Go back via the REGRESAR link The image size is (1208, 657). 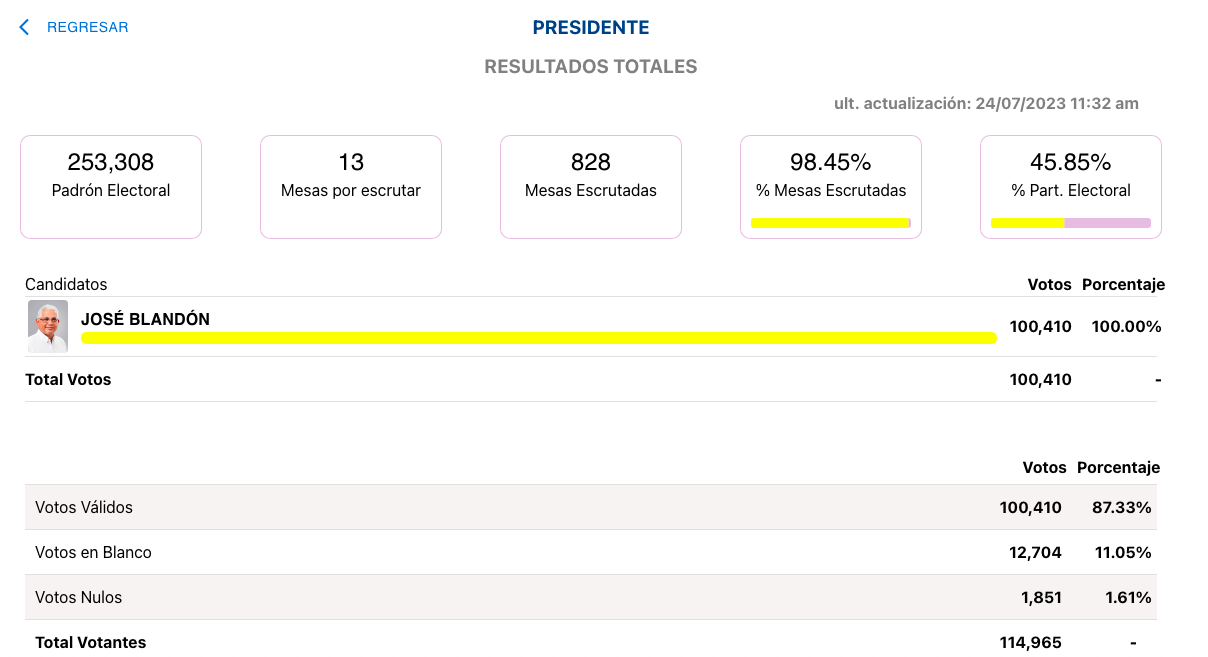[x=88, y=27]
